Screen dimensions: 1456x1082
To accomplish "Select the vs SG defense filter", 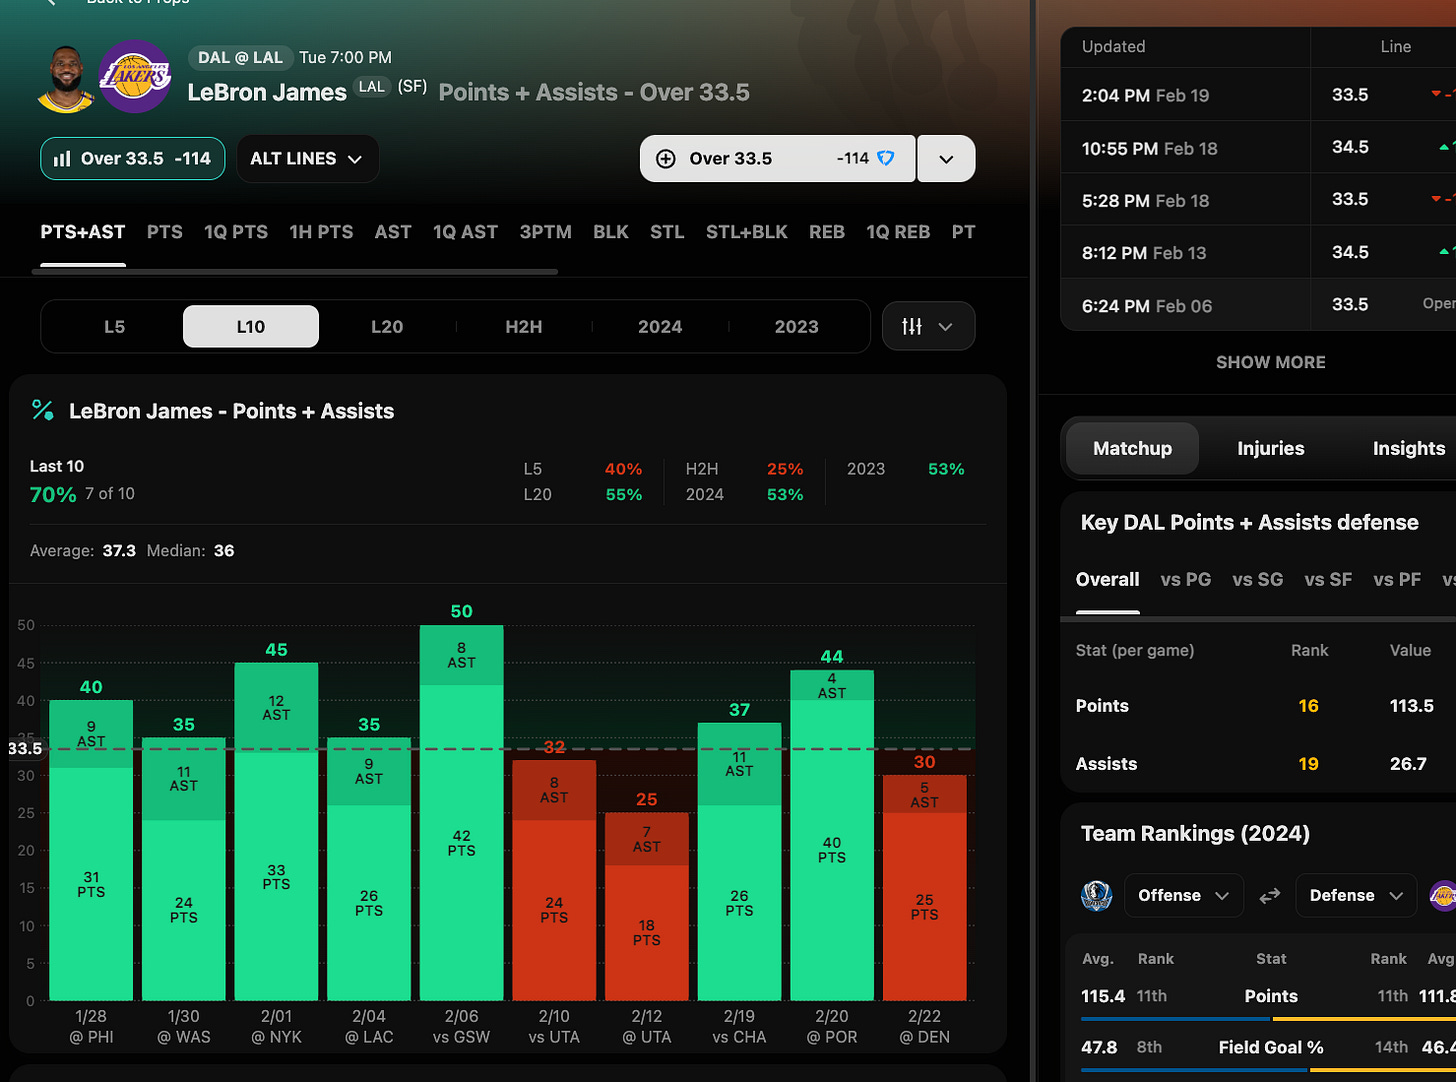I will coord(1257,580).
